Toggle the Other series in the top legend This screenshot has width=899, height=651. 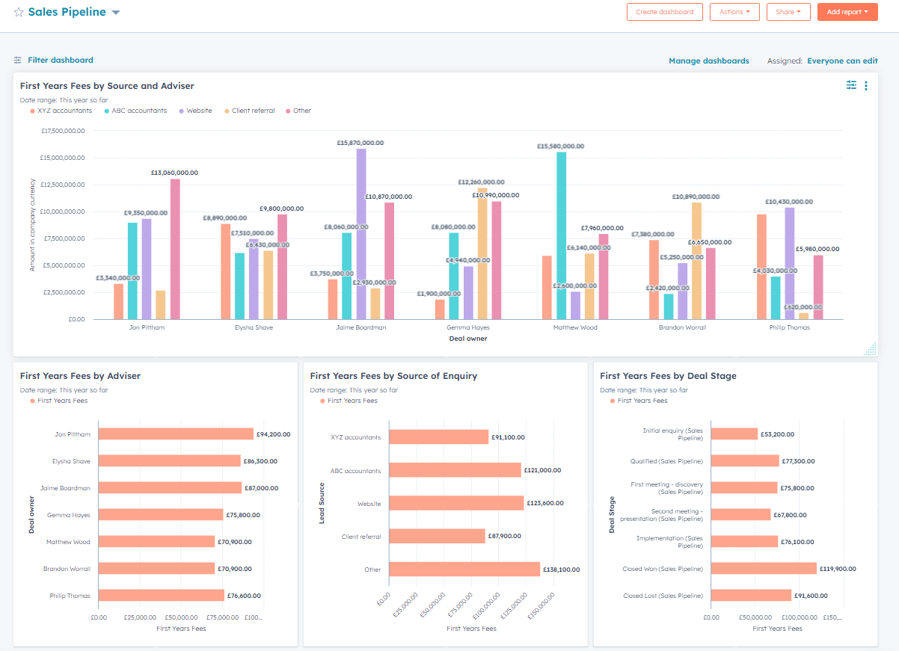click(x=299, y=111)
